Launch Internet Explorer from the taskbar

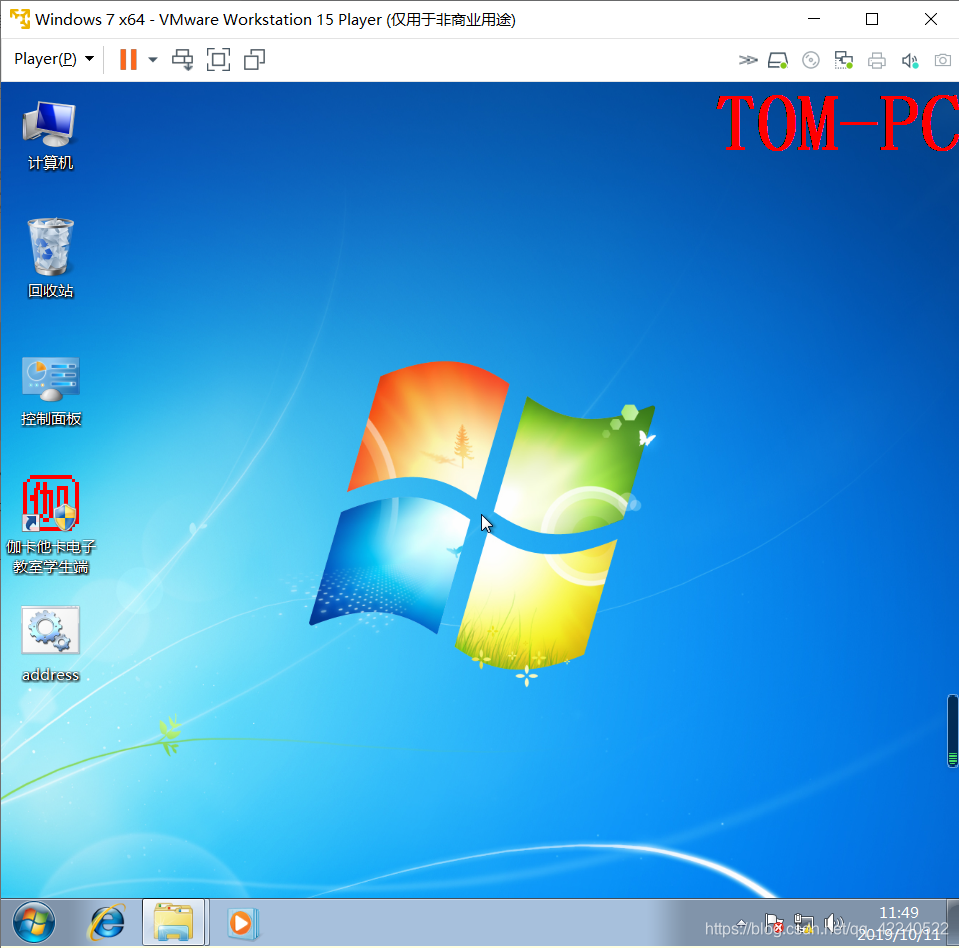(x=108, y=922)
